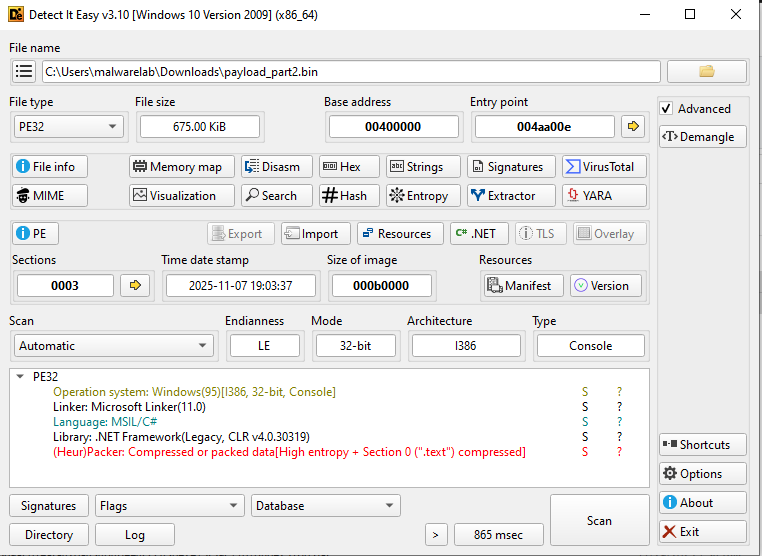Click the file name path field
The width and height of the screenshot is (762, 556).
[350, 72]
